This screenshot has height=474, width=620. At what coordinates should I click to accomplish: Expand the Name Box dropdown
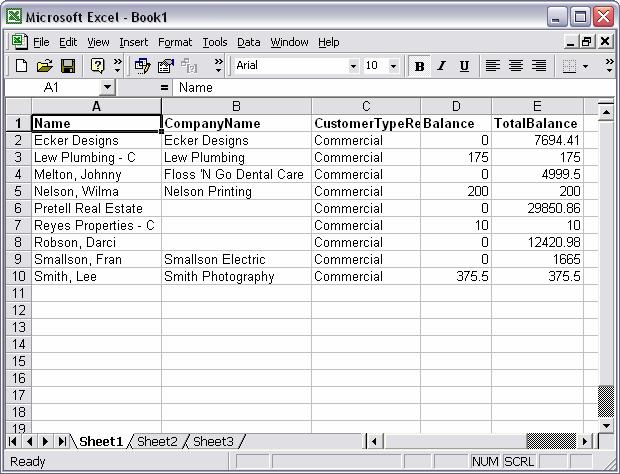[107, 88]
